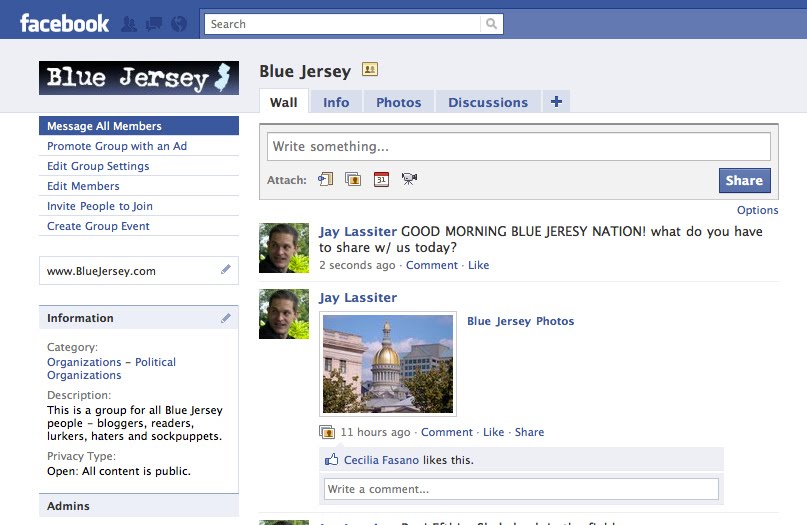
Task: Click the search magnifier button
Action: (x=492, y=24)
